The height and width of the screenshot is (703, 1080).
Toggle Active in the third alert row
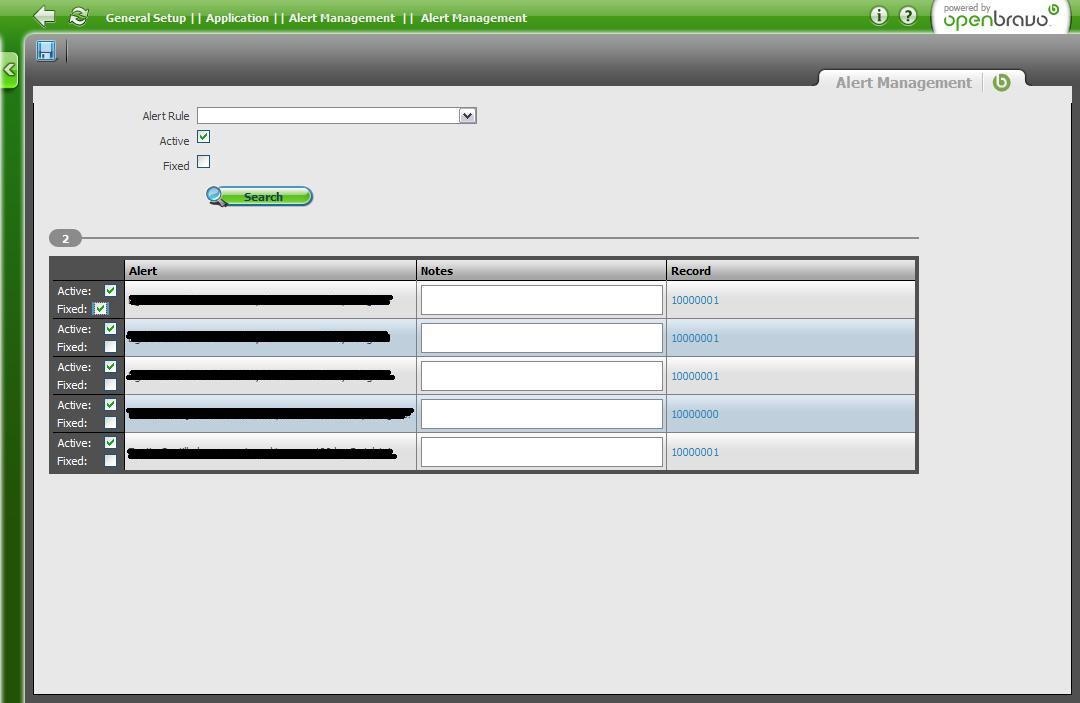110,366
